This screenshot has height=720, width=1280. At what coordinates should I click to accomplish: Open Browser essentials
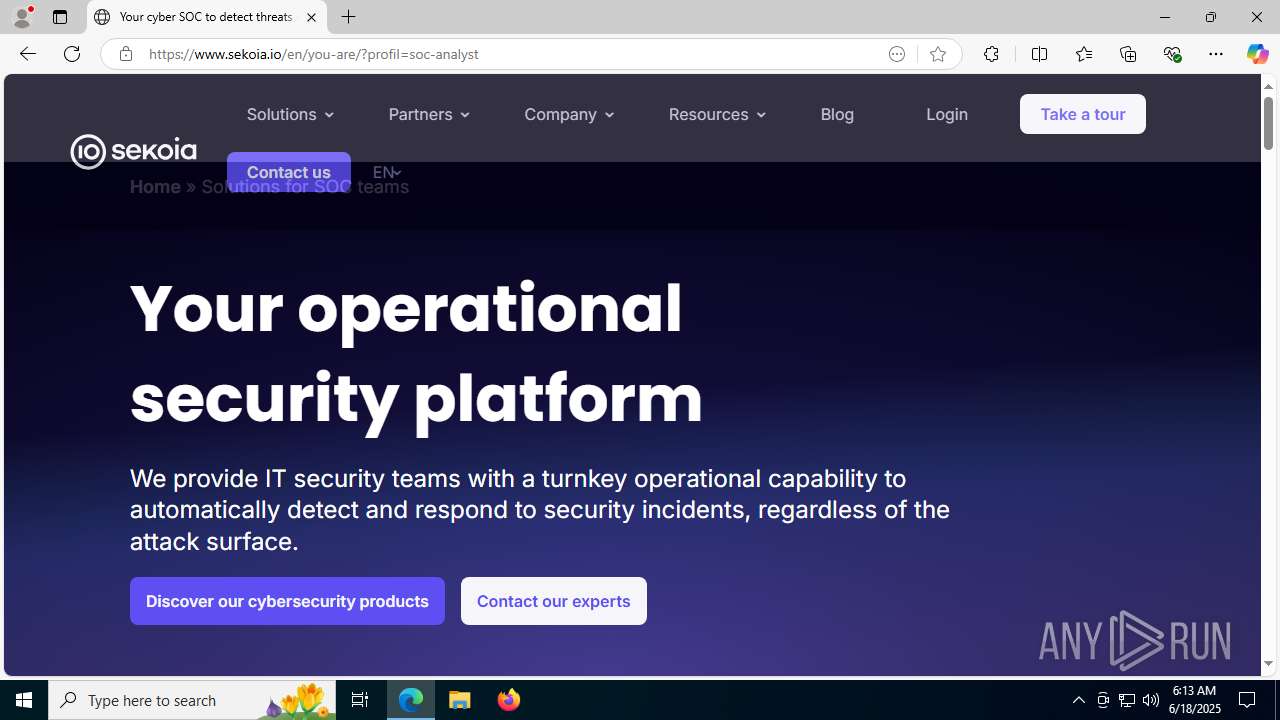tap(1172, 54)
